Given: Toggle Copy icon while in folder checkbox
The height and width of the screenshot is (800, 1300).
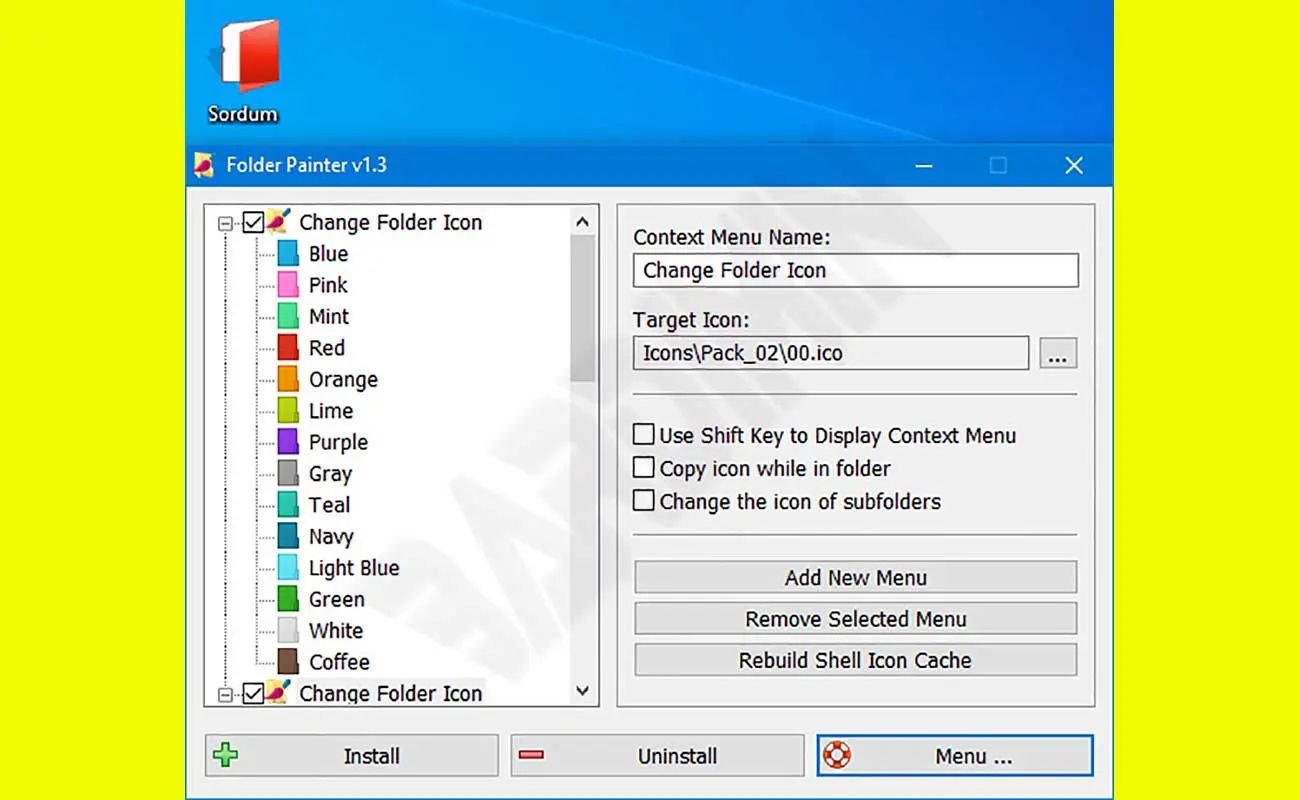Looking at the screenshot, I should (644, 468).
